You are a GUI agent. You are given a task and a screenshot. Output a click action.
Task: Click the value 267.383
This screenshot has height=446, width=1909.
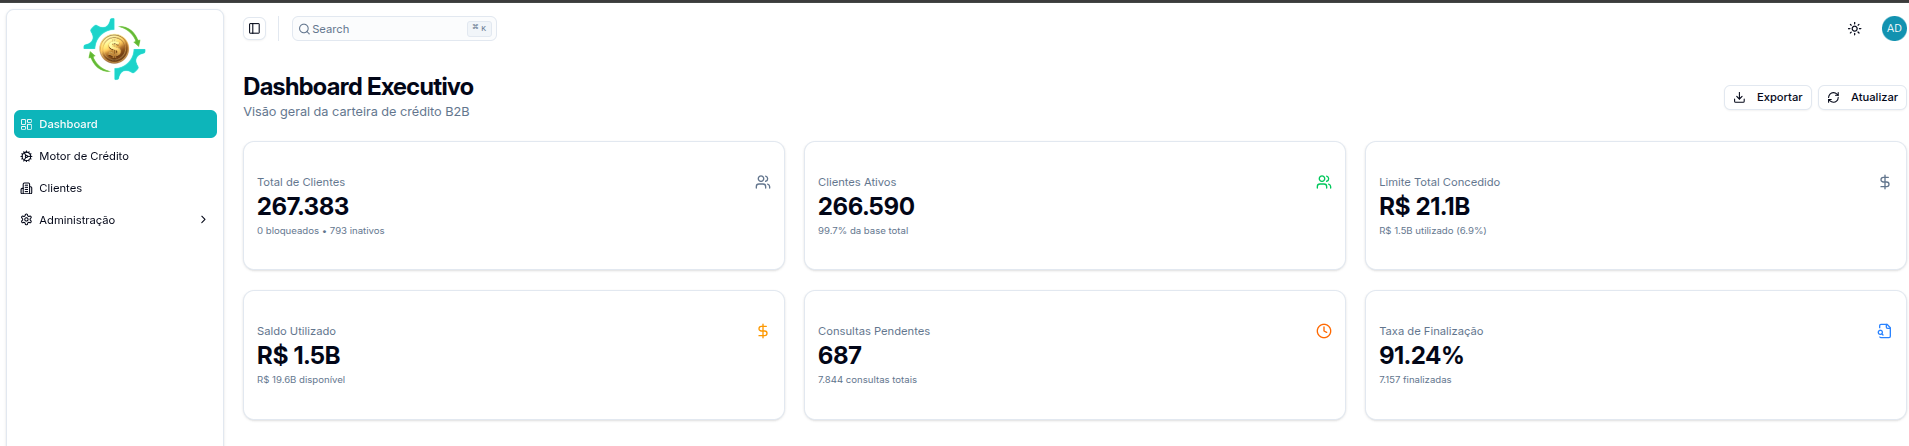click(303, 206)
